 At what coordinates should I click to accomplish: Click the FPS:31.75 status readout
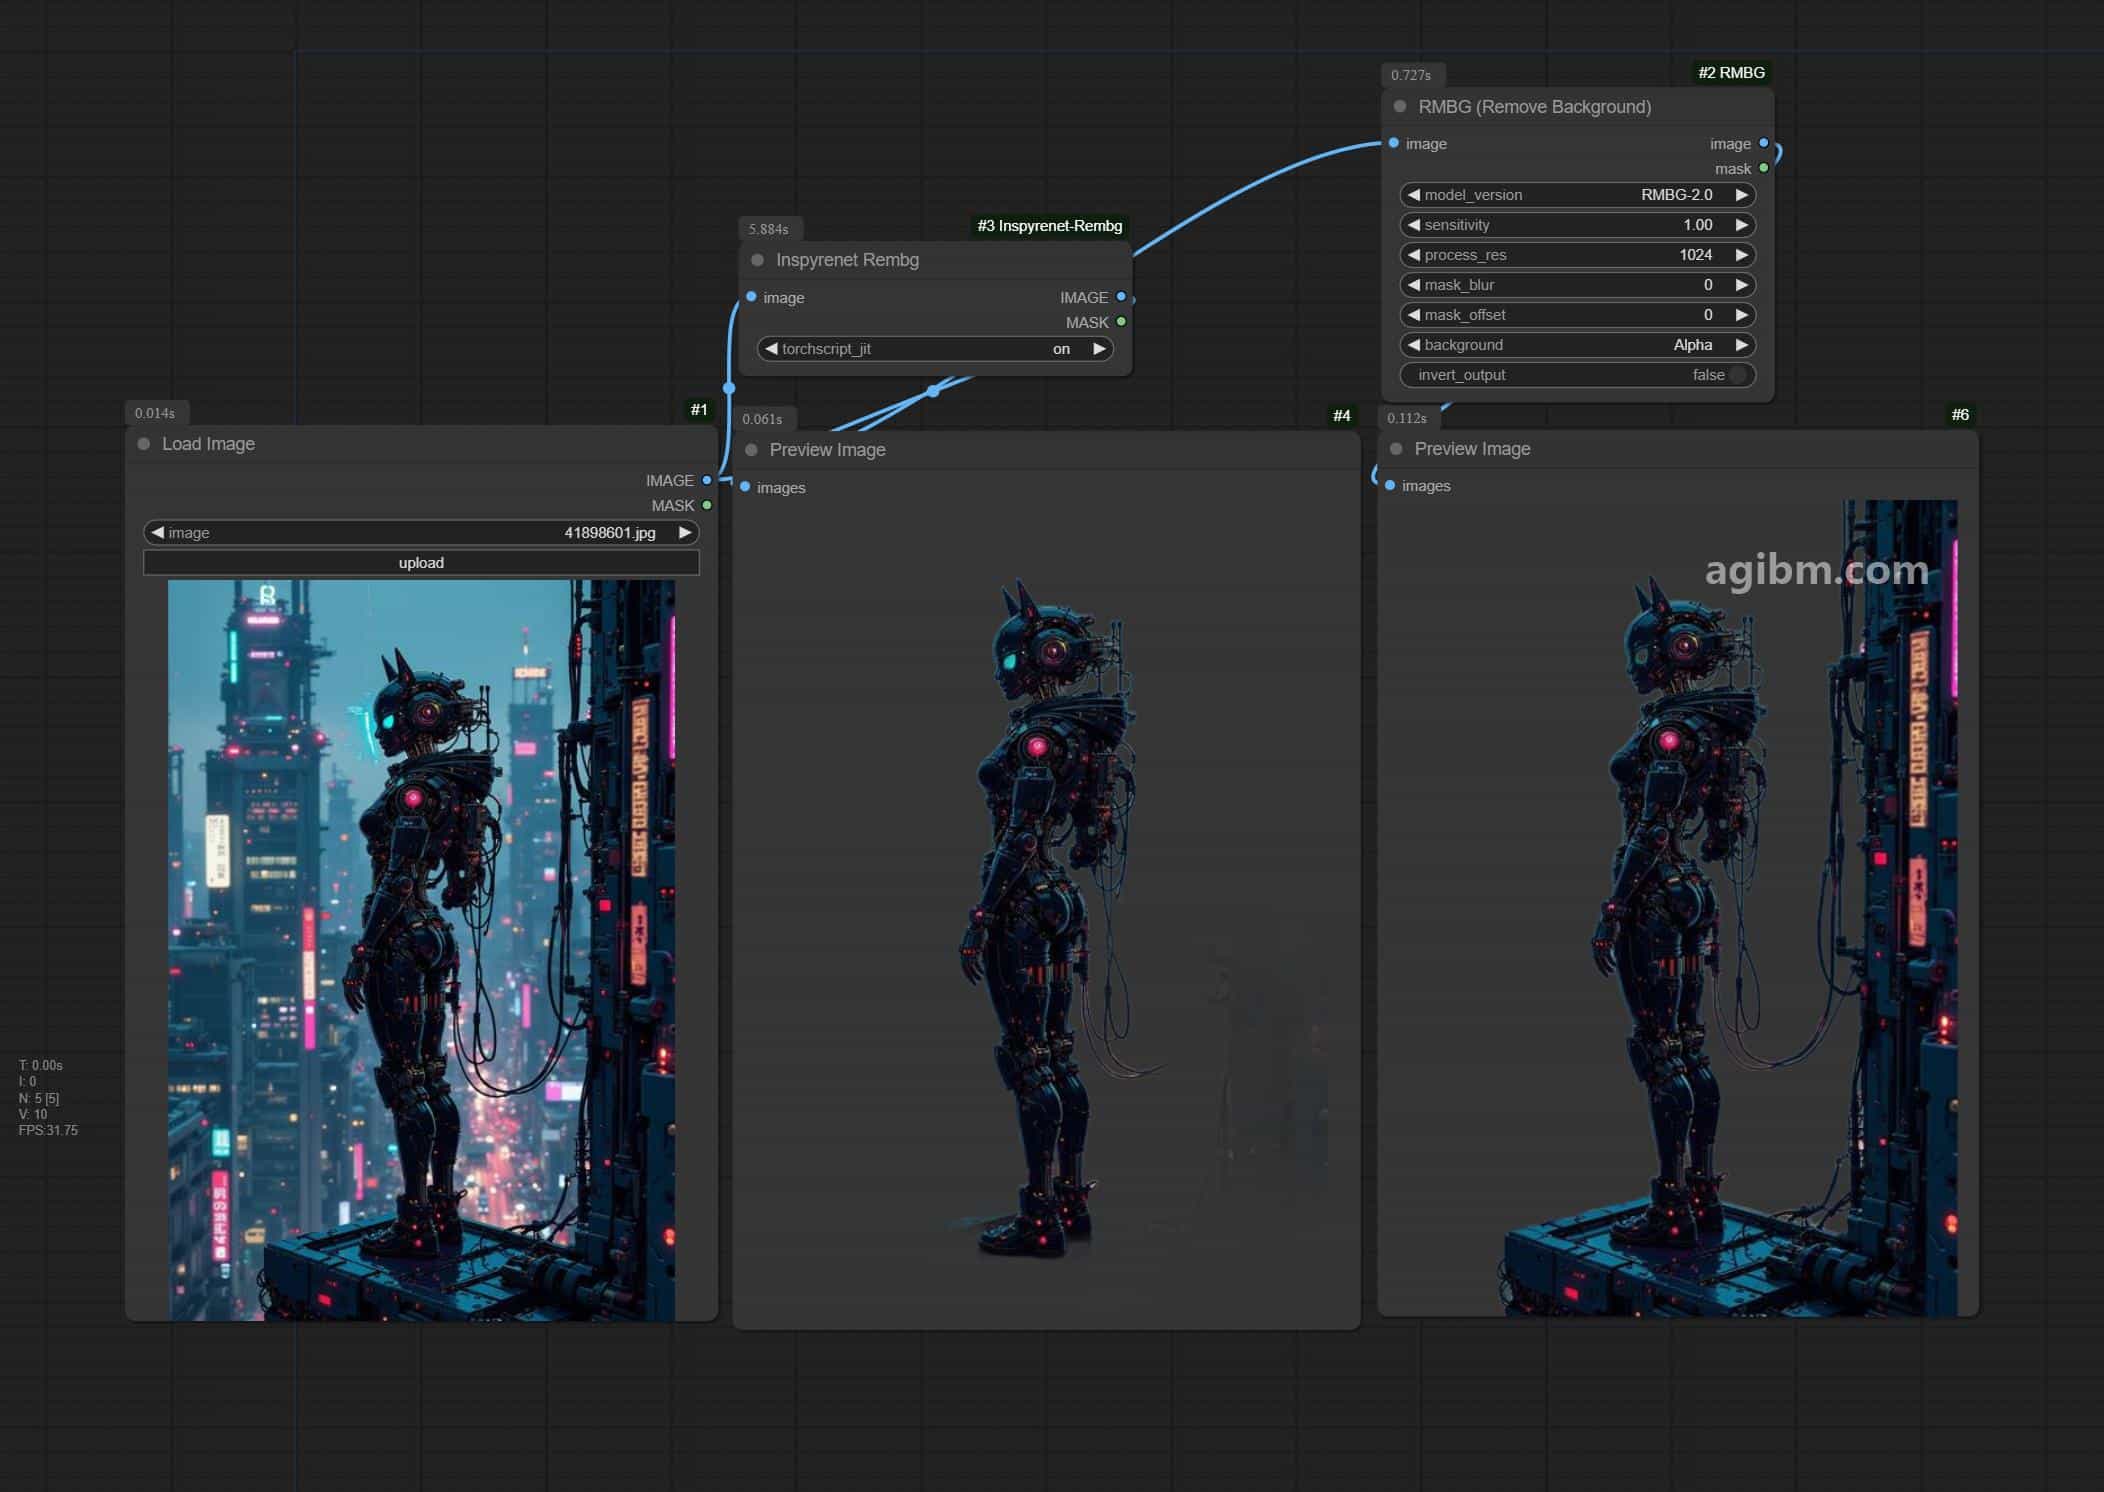click(x=48, y=1131)
